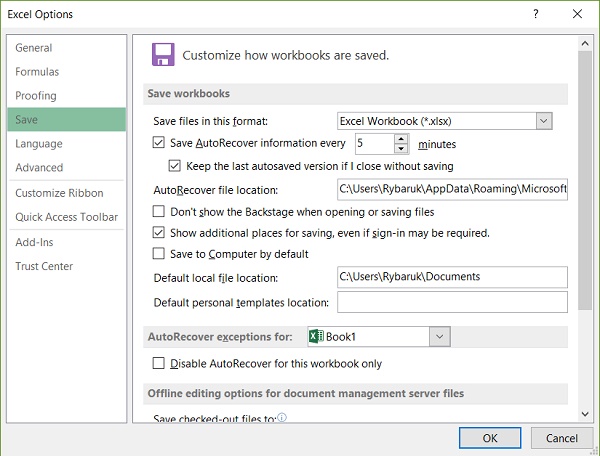Toggle Keep the last autosaved version checkbox
Screen dimensions: 600x456
tap(174, 166)
